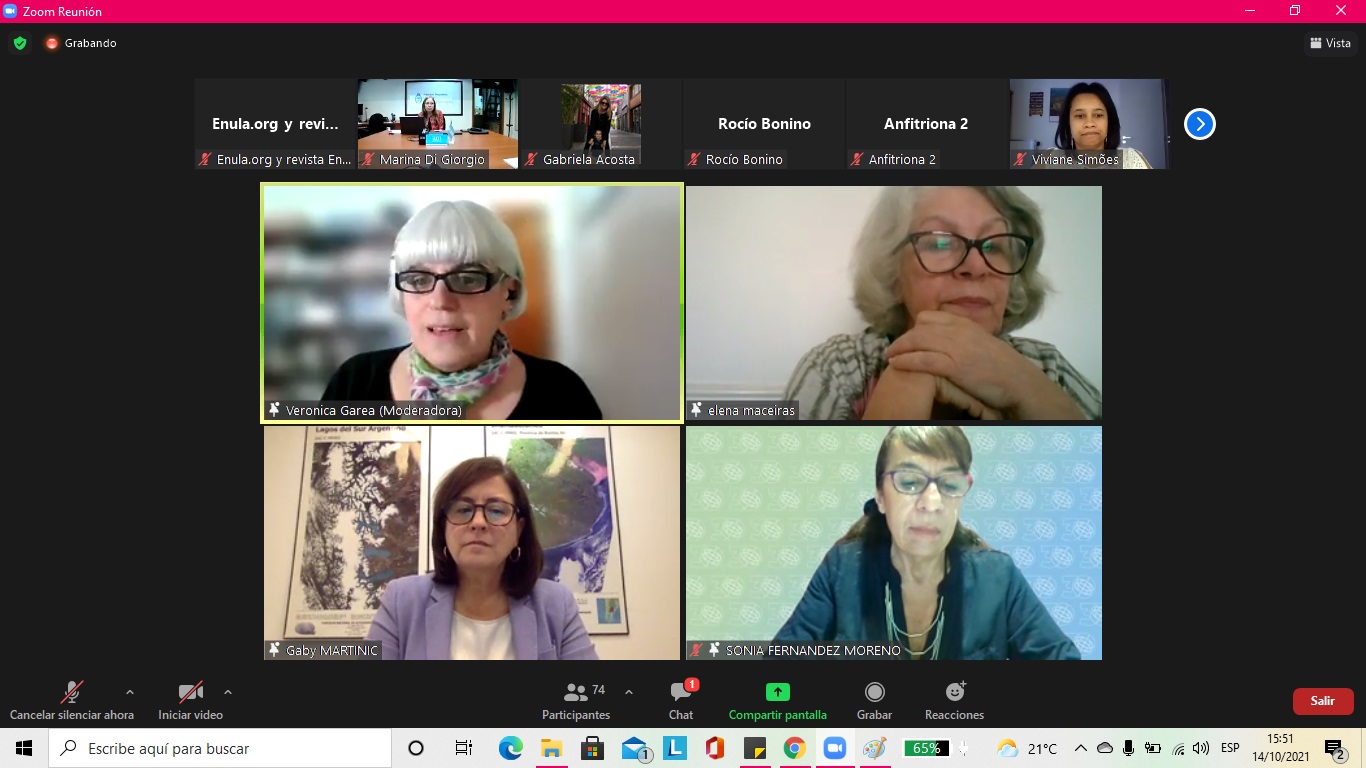This screenshot has height=768, width=1366.
Task: Expand audio options arrow beside microphone
Action: click(x=130, y=692)
